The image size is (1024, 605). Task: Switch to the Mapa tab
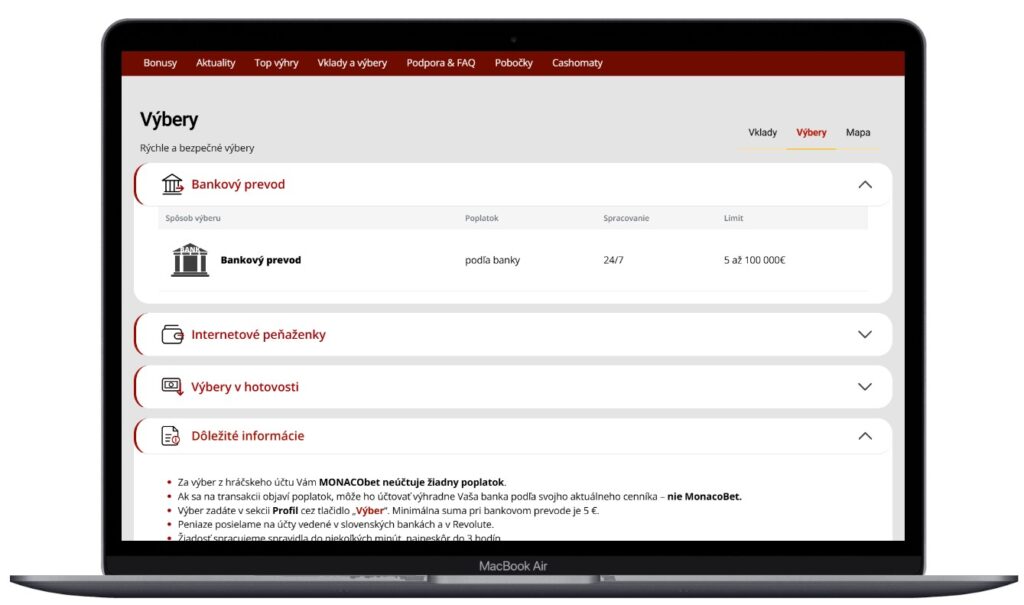[858, 133]
